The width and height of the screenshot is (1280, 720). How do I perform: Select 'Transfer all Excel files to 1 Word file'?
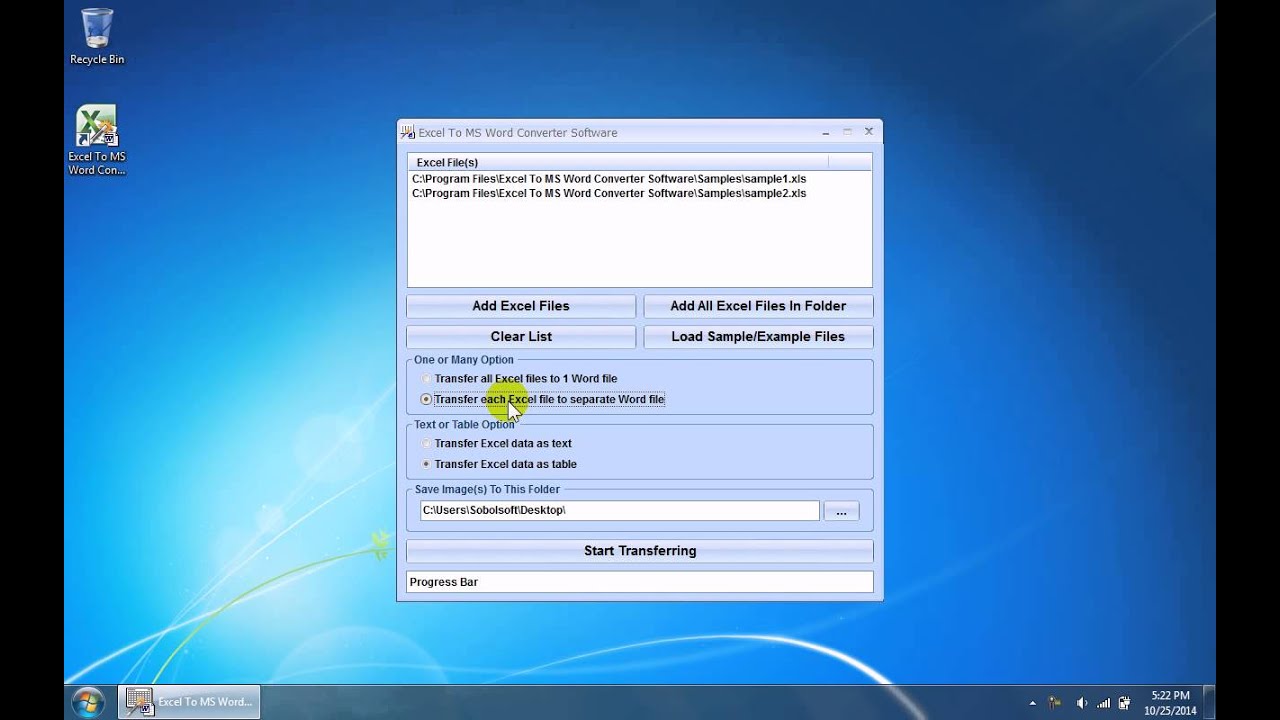coord(519,379)
